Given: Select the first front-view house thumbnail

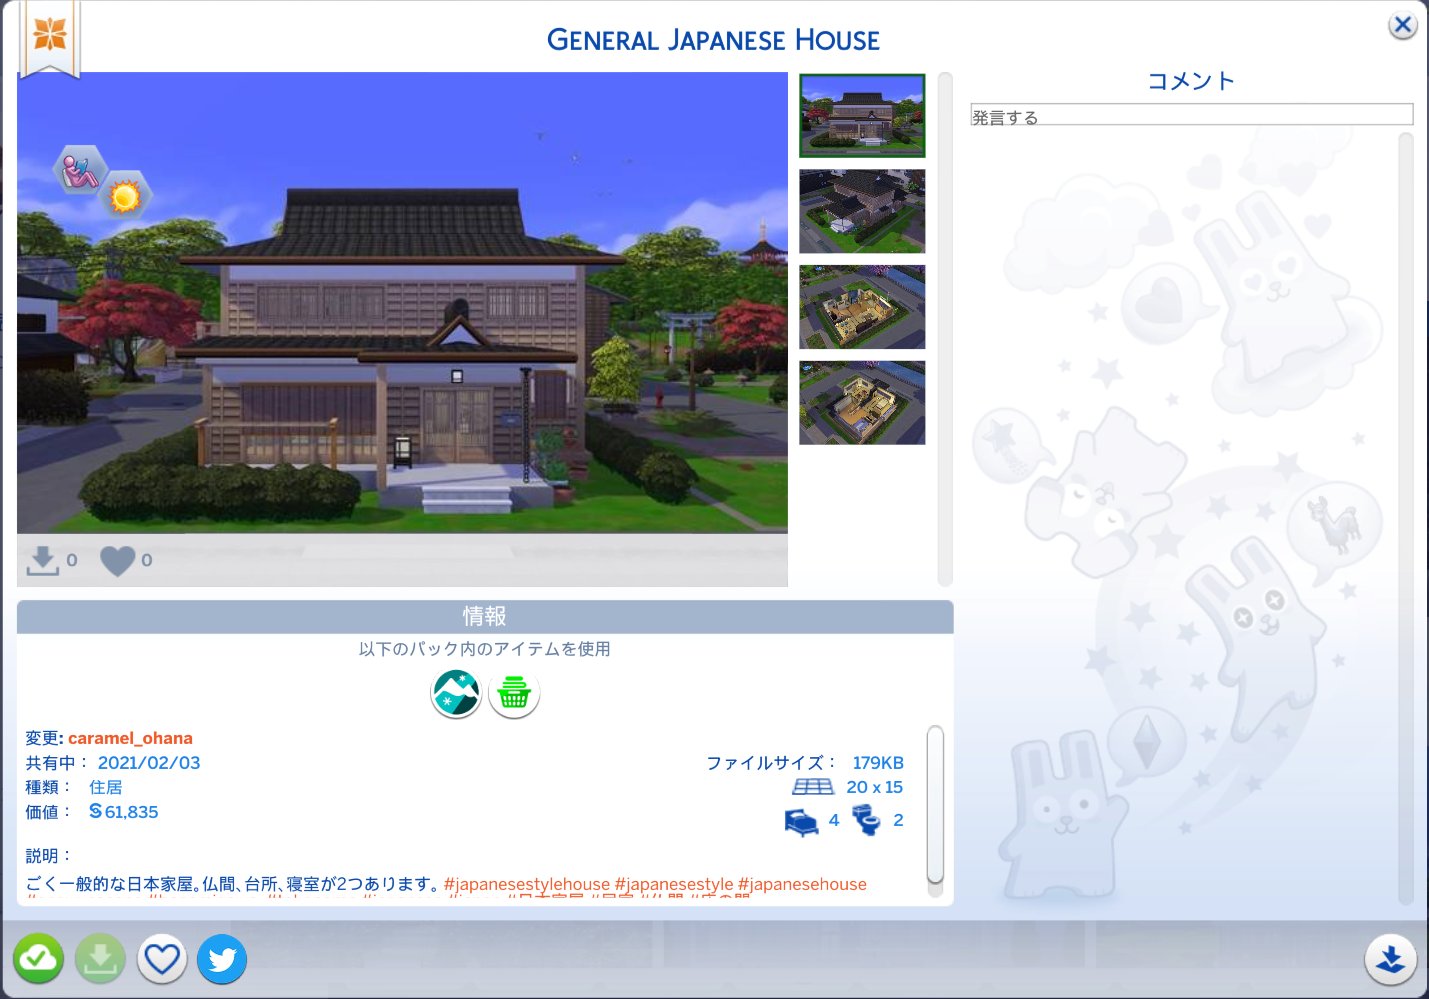Looking at the screenshot, I should click(x=862, y=115).
